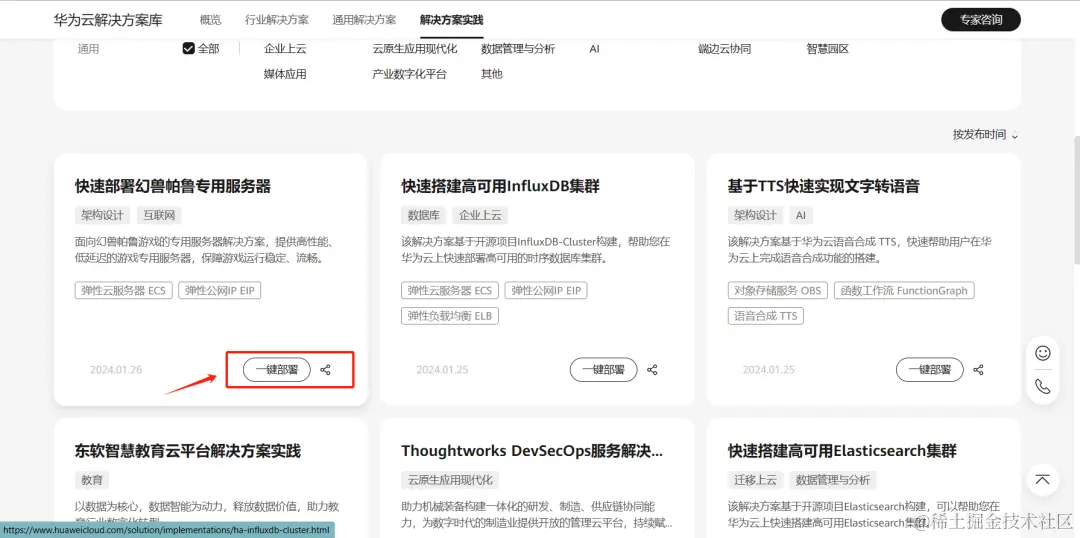Image resolution: width=1080 pixels, height=538 pixels.
Task: Filter by 企业上云 category
Action: (285, 49)
